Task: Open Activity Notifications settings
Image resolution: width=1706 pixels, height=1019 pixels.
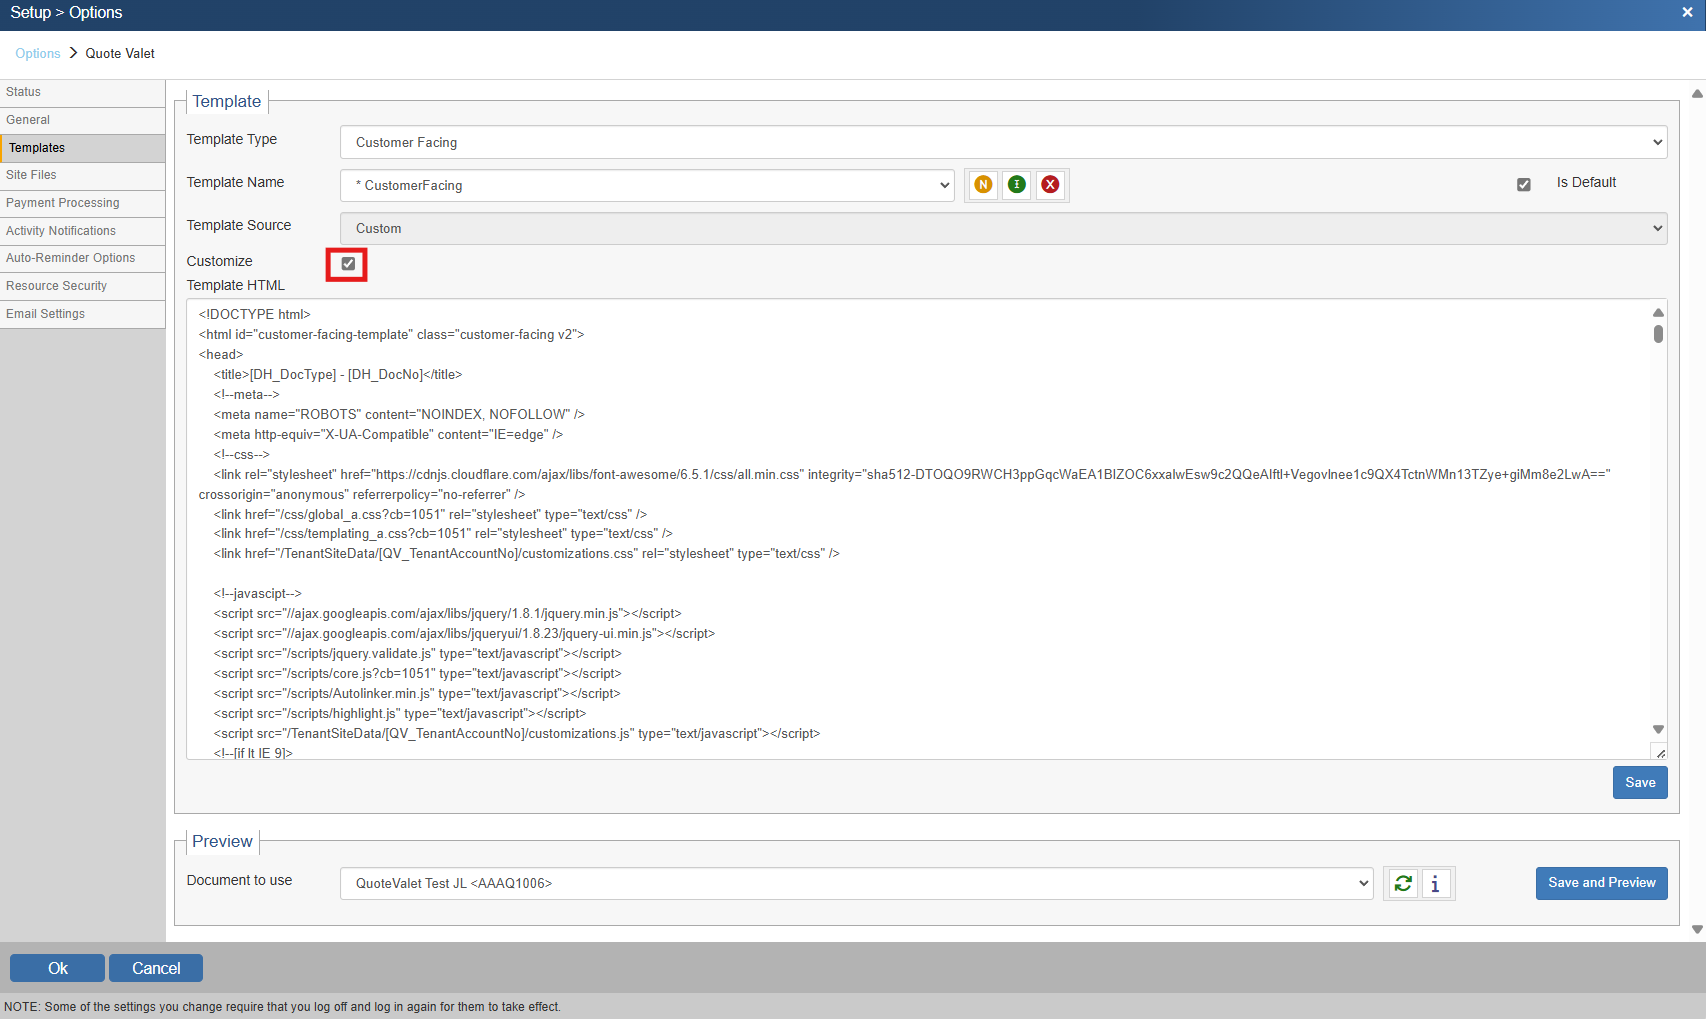Action: [x=82, y=231]
